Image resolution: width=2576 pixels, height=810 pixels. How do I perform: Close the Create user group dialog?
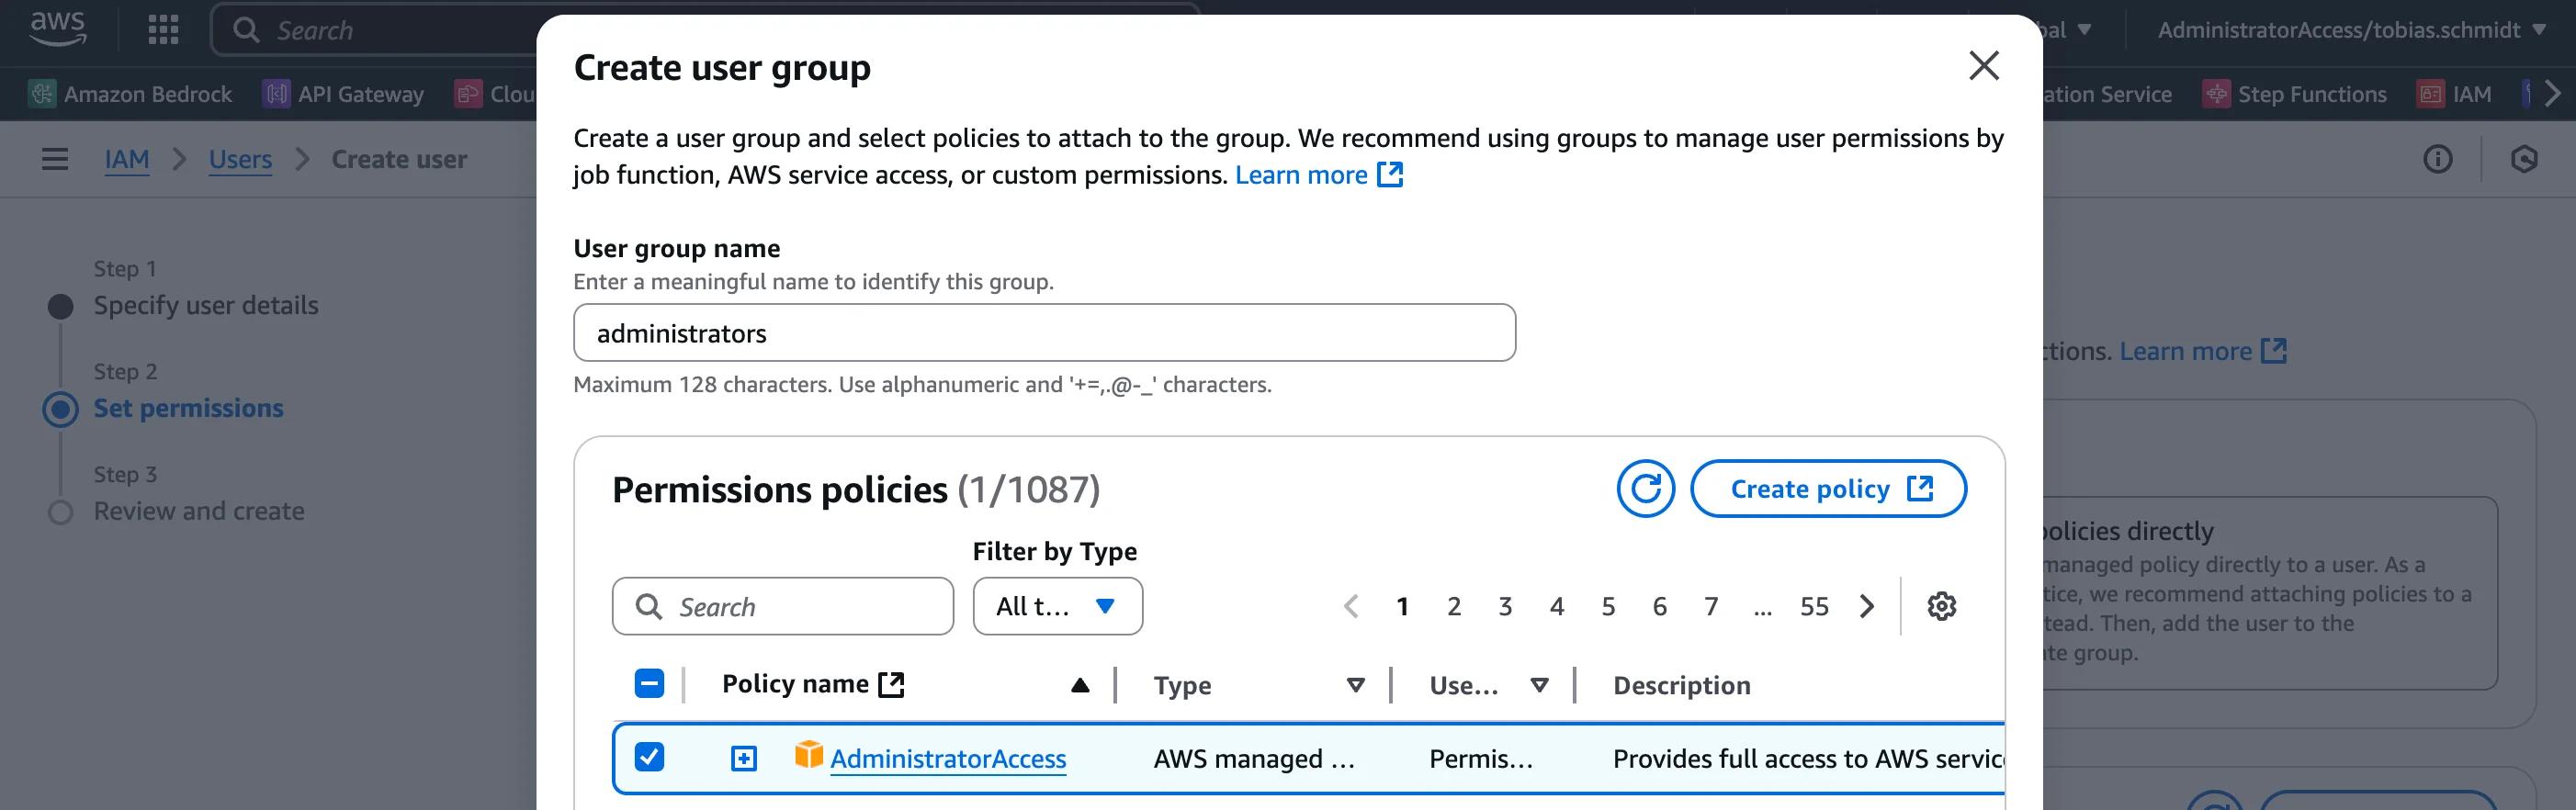tap(1983, 66)
